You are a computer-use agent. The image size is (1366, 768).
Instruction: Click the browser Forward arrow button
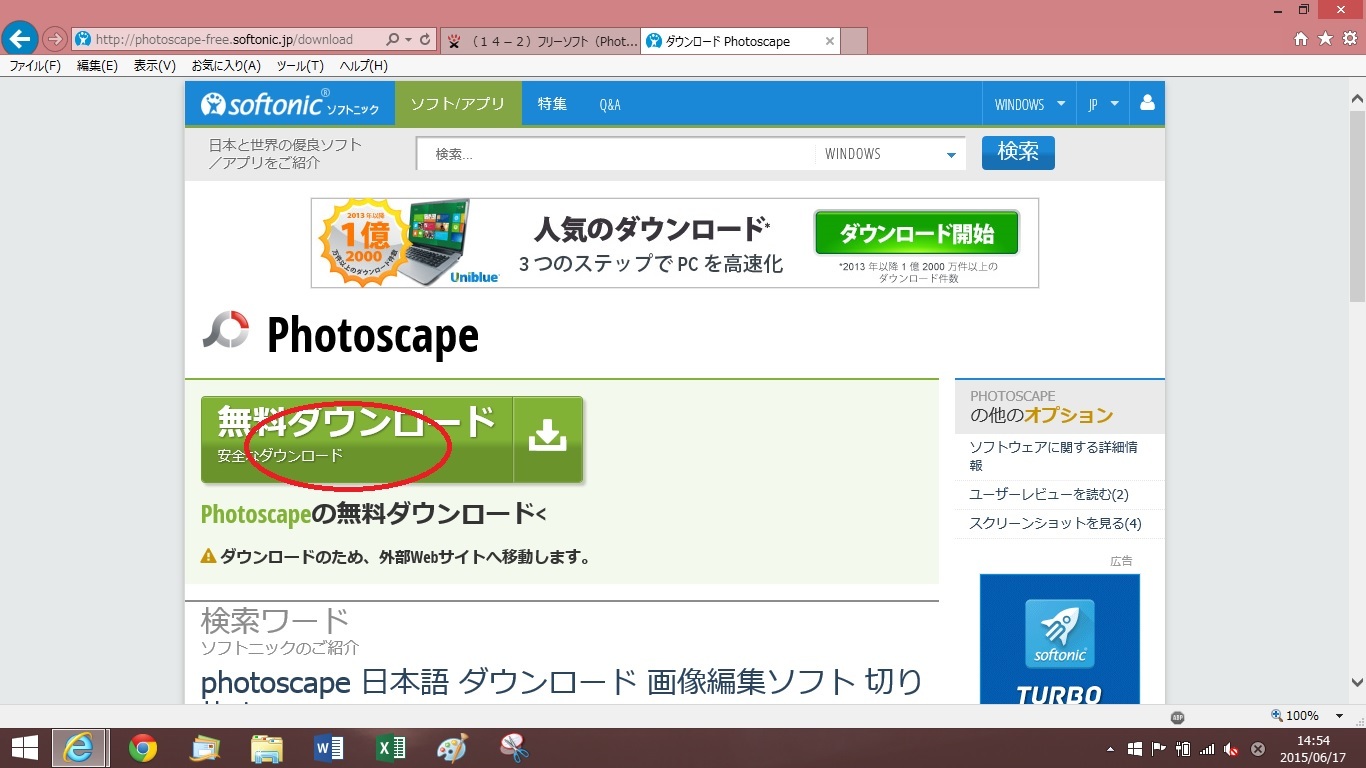point(54,39)
